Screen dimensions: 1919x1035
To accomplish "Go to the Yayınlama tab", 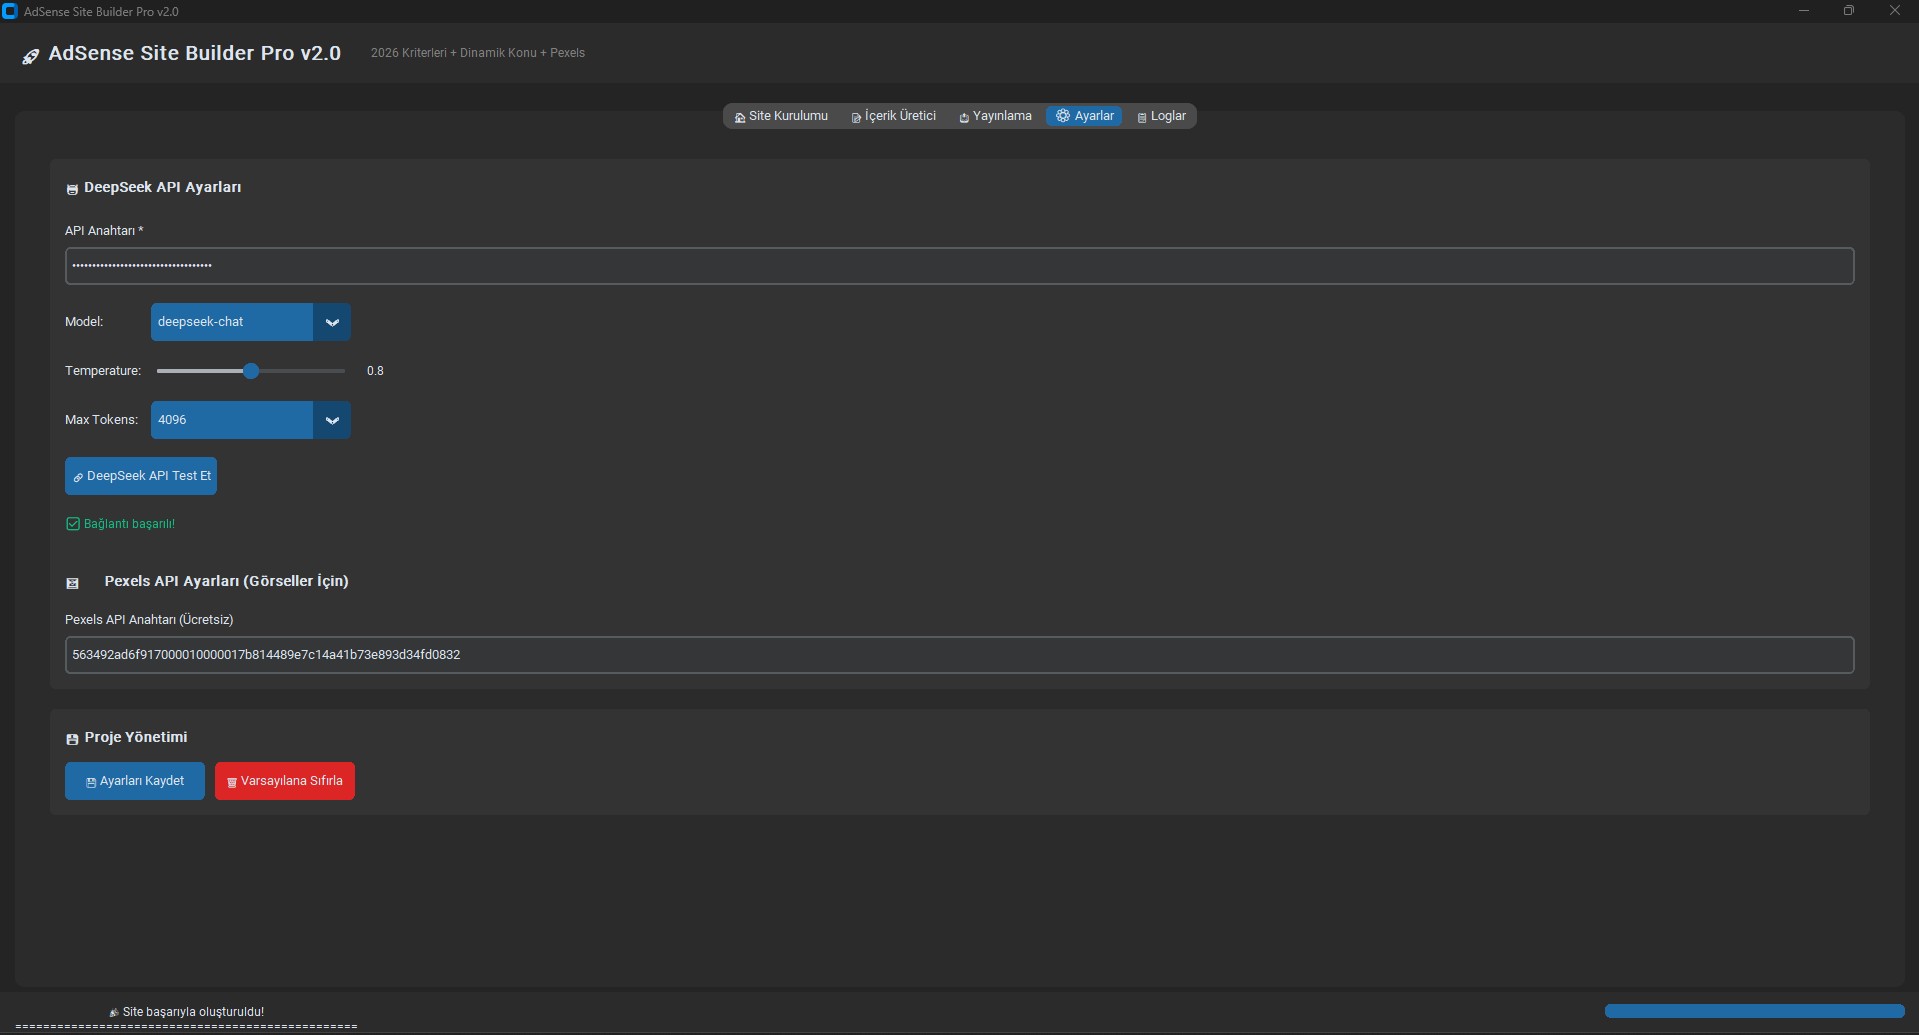I will tap(995, 116).
